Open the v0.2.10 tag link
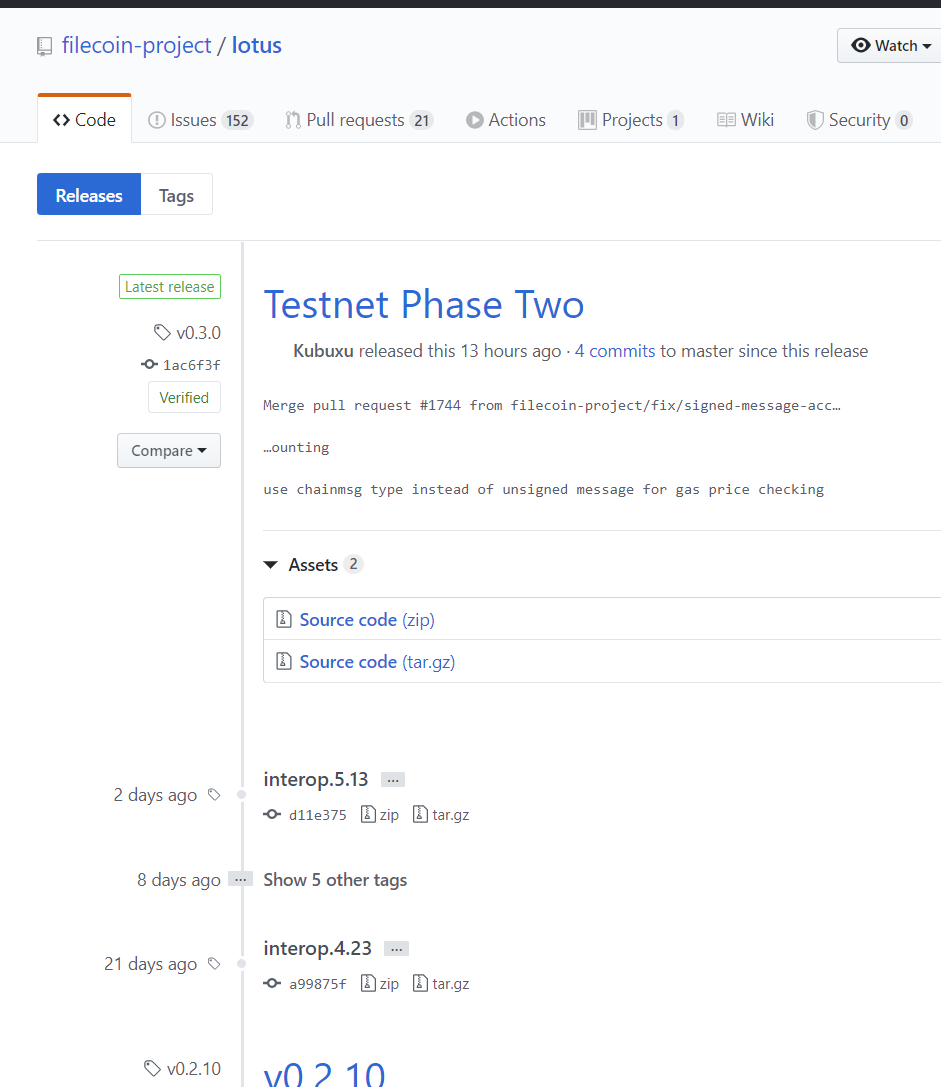 point(194,1069)
